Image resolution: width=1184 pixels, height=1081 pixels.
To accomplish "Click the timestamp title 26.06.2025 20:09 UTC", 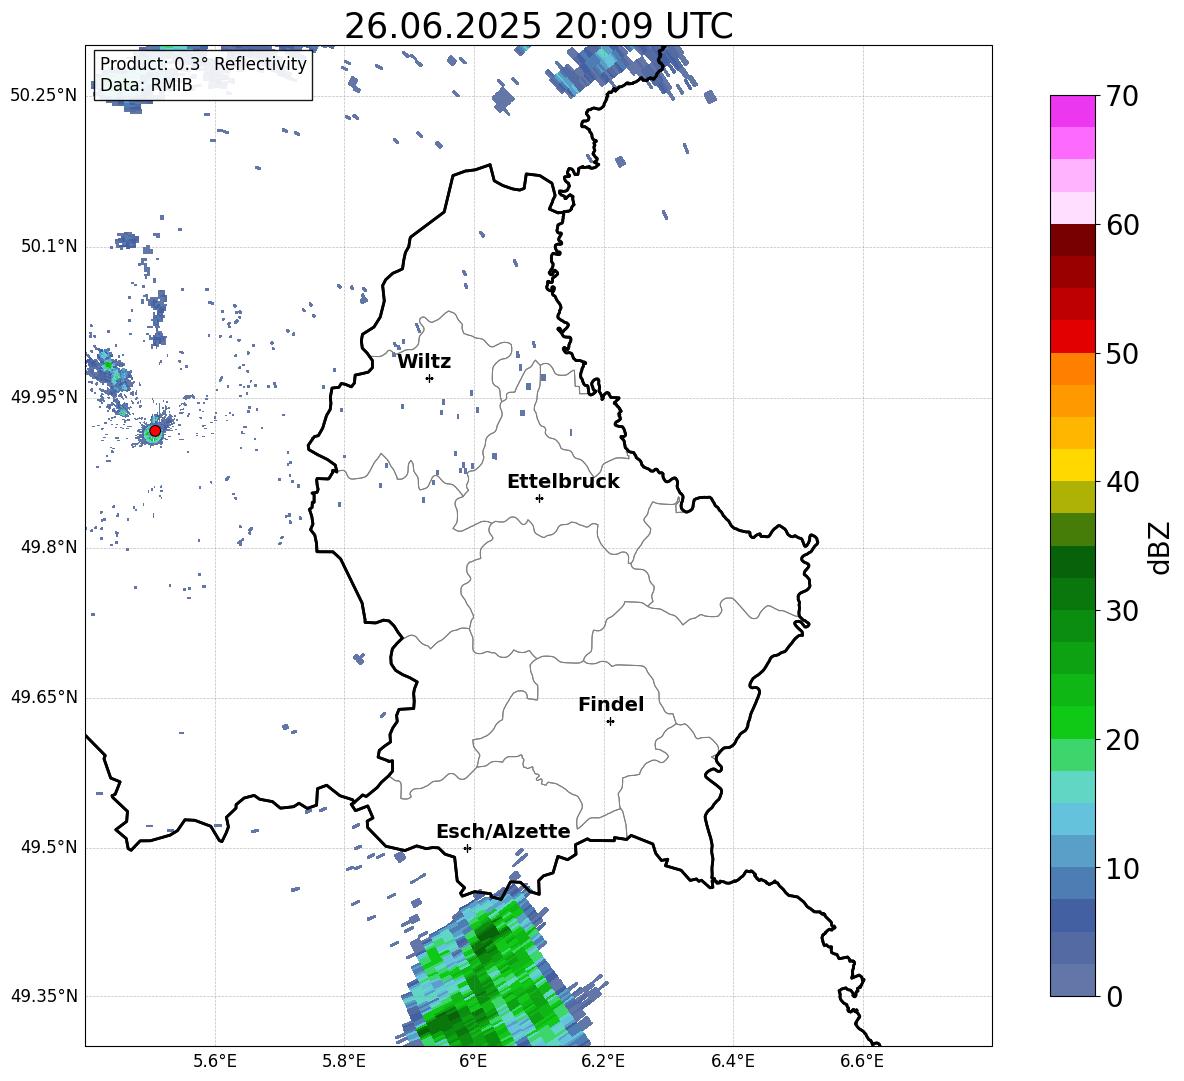I will (x=538, y=26).
